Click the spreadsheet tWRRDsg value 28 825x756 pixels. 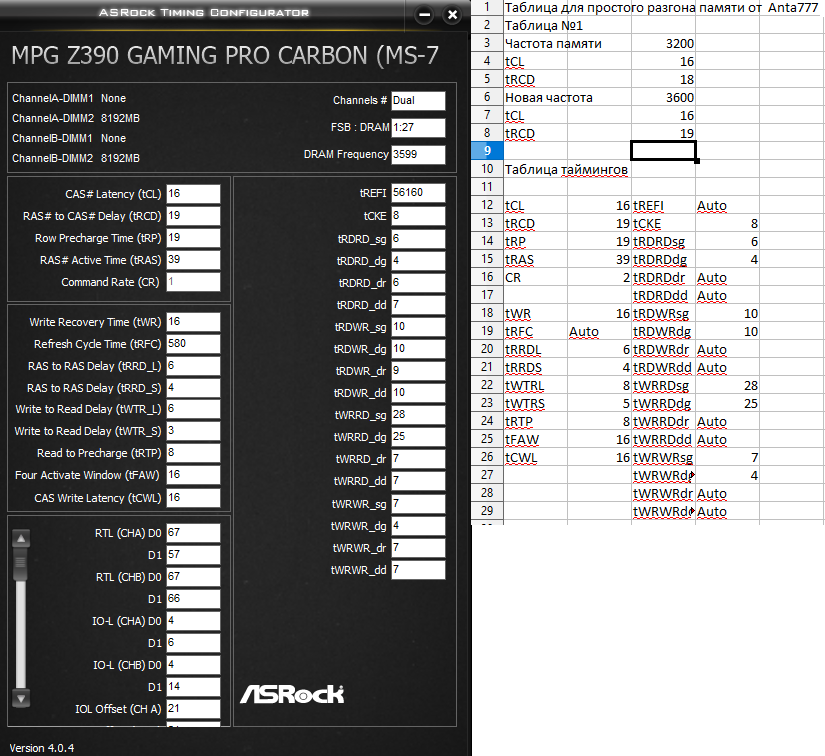727,386
